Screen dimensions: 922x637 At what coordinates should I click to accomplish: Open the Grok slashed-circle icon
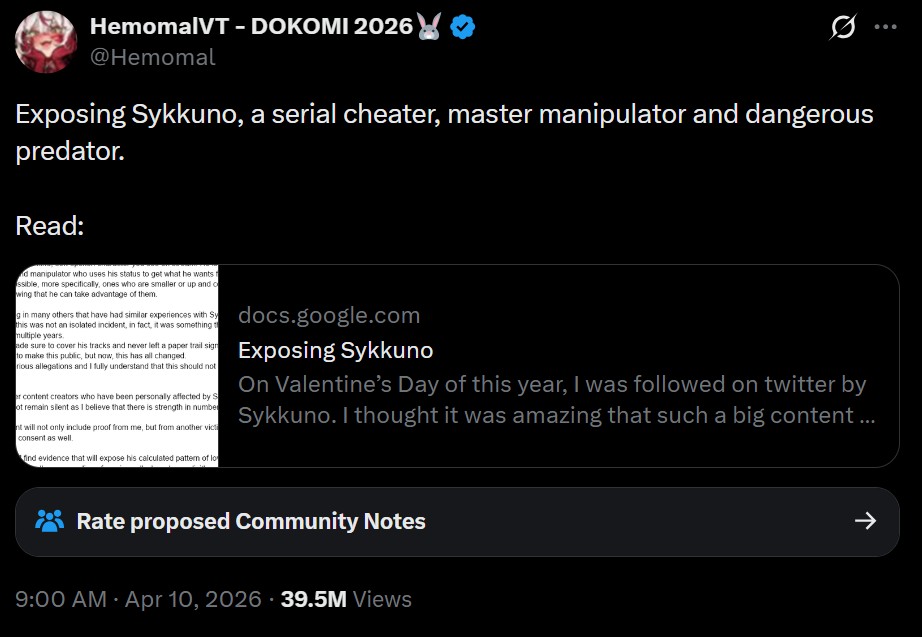[x=843, y=28]
